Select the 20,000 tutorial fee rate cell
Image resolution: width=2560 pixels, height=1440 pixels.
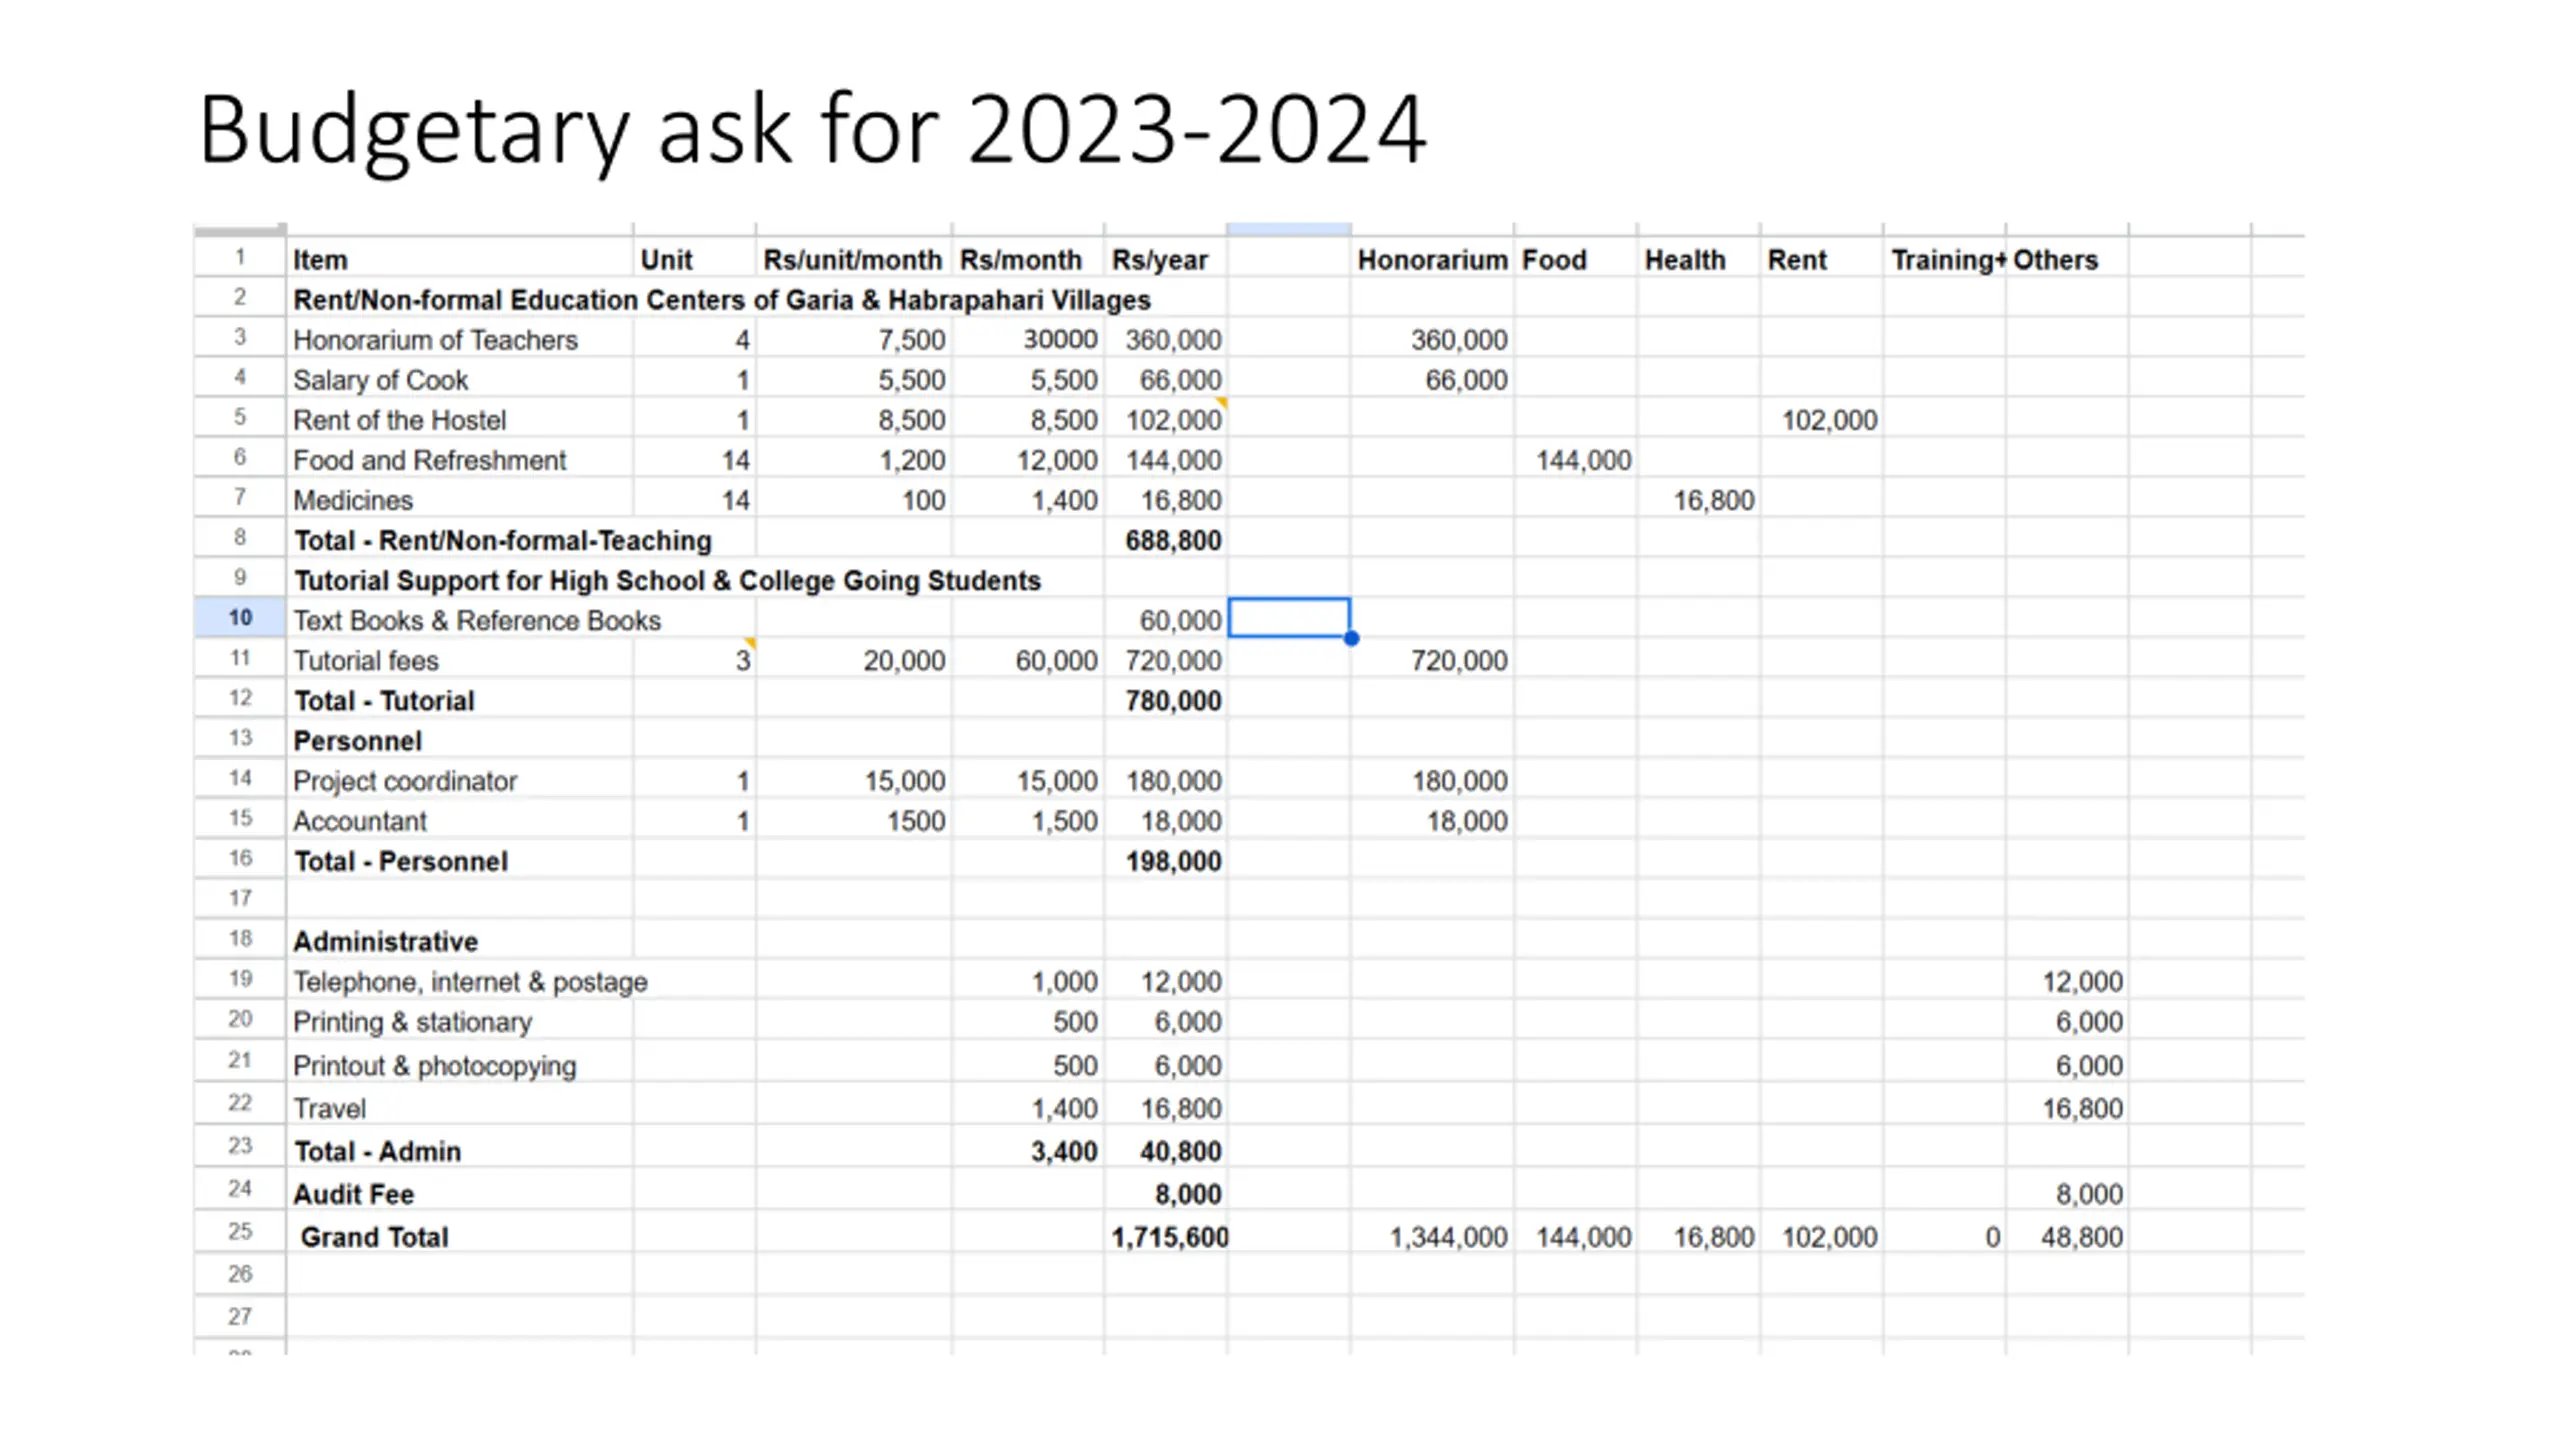(853, 660)
